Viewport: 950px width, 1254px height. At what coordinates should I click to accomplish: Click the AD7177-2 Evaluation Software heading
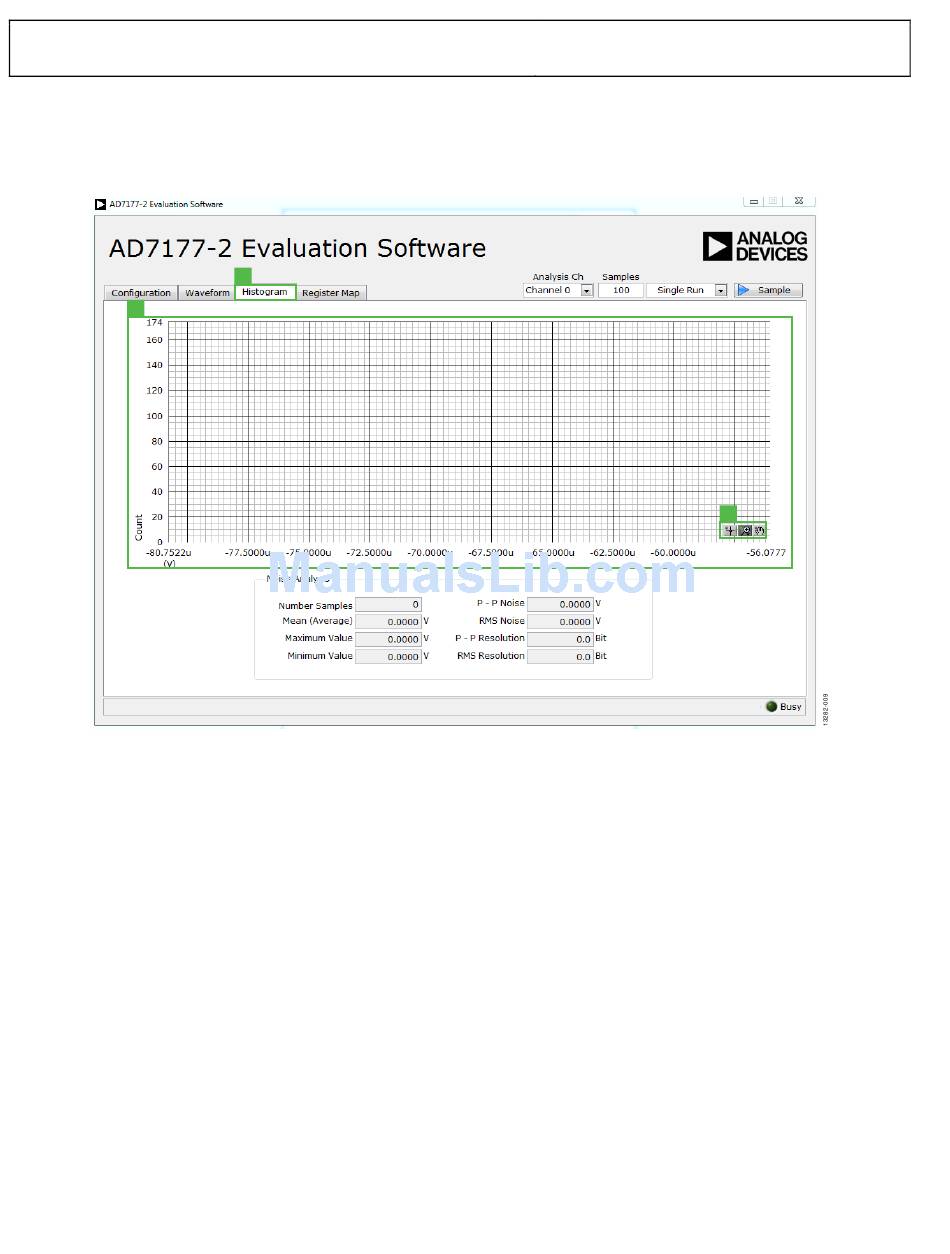click(297, 248)
